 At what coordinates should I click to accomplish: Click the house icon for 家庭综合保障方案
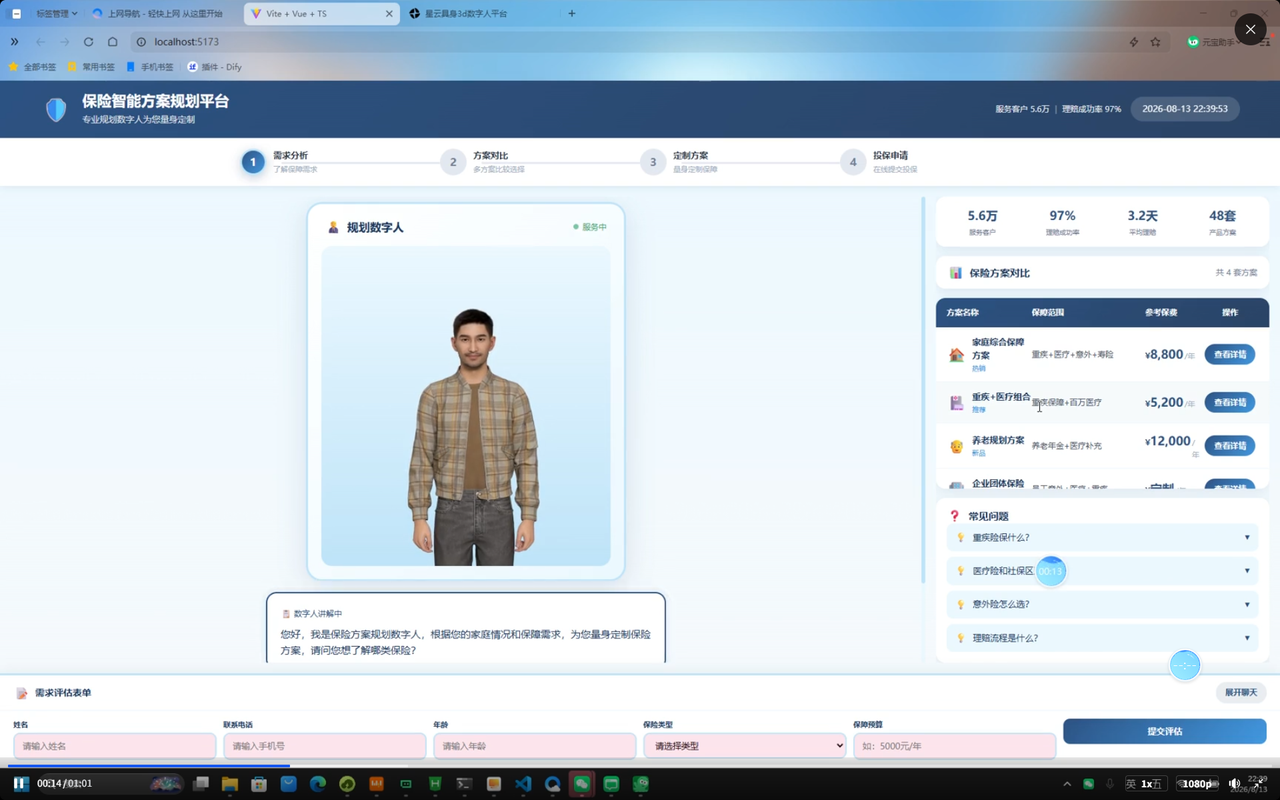[x=956, y=355]
